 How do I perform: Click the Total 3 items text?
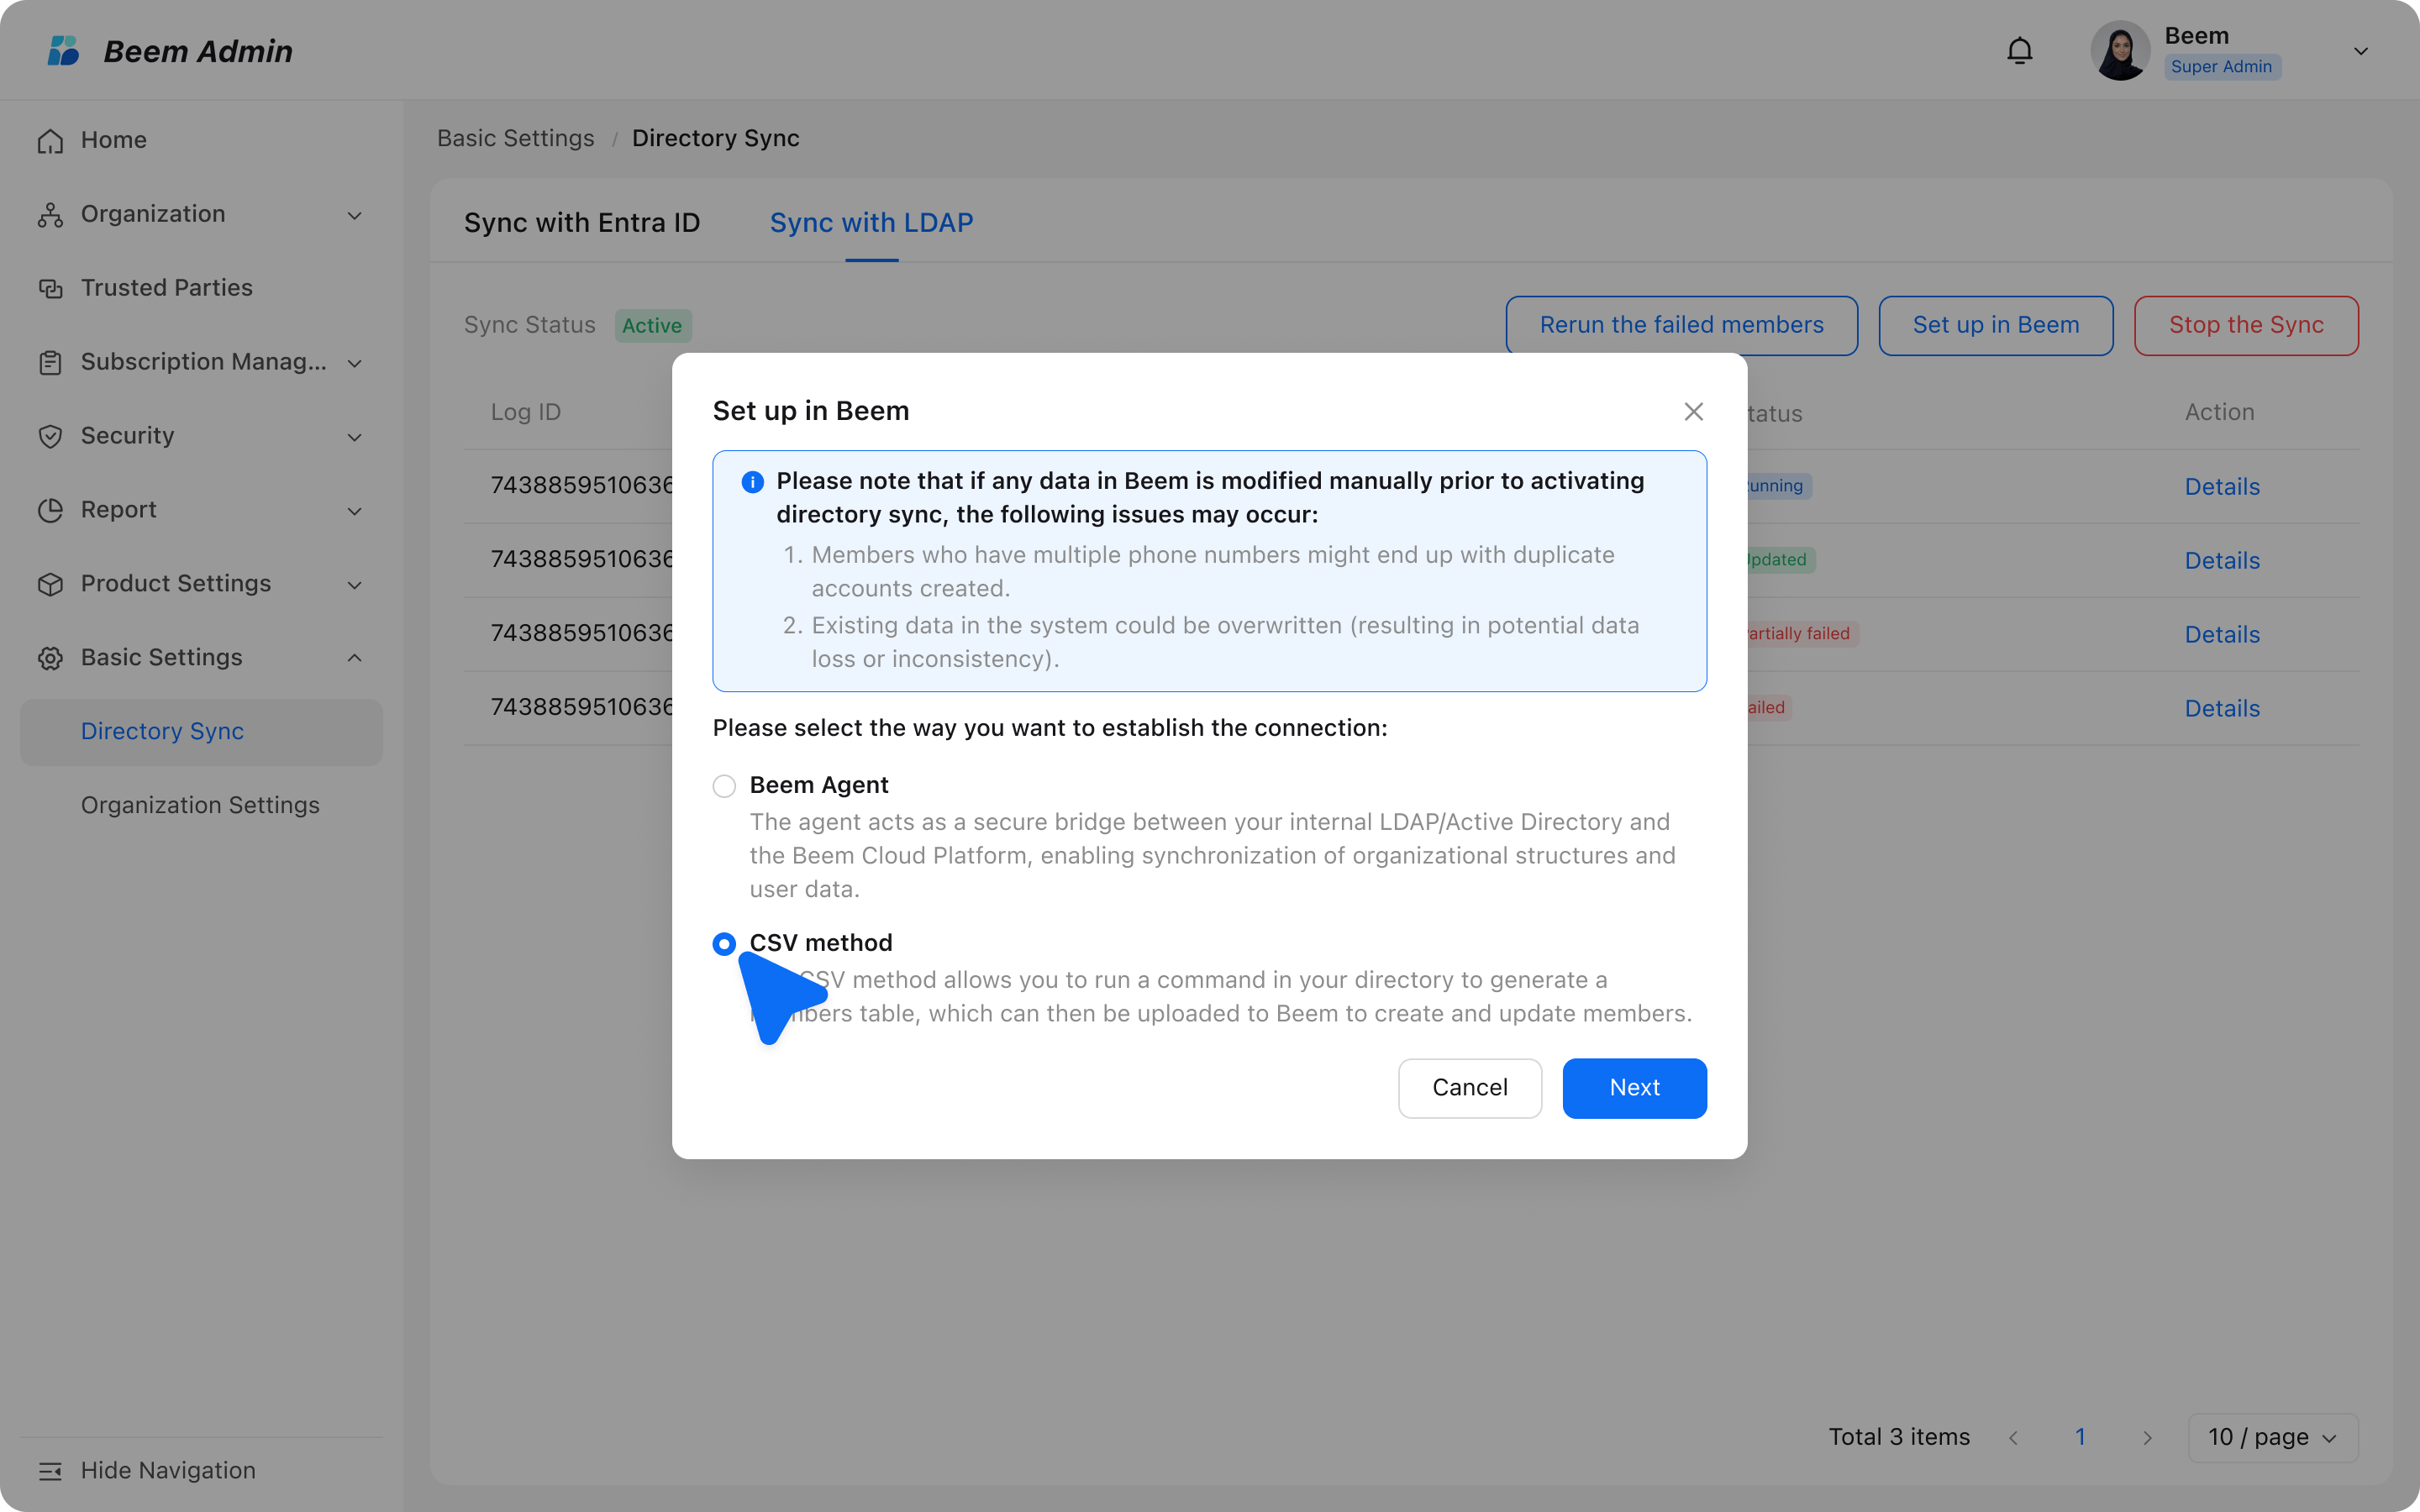click(1899, 1438)
